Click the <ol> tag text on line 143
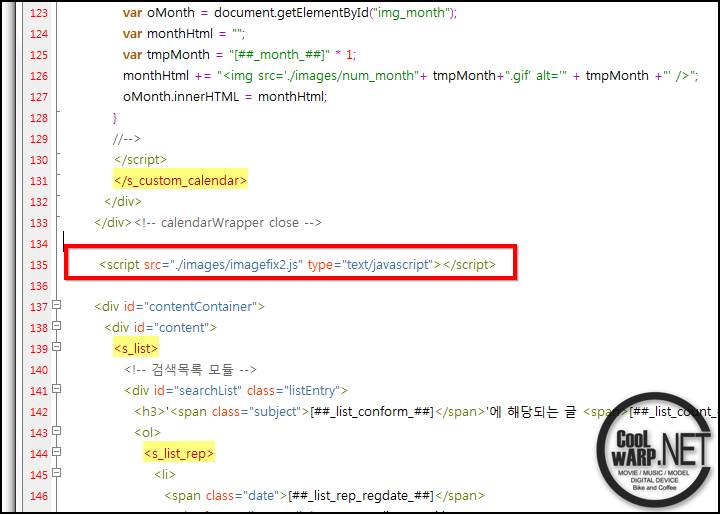Viewport: 720px width, 514px height. pyautogui.click(x=147, y=433)
